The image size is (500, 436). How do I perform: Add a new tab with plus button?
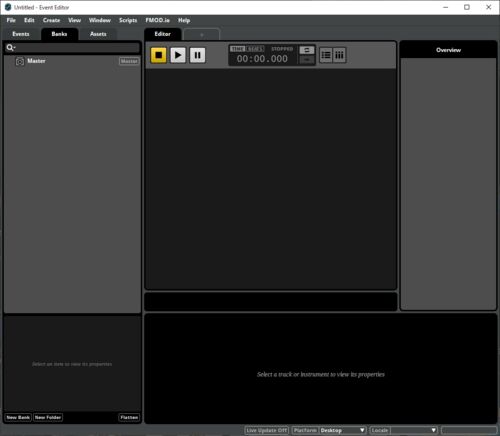[201, 35]
